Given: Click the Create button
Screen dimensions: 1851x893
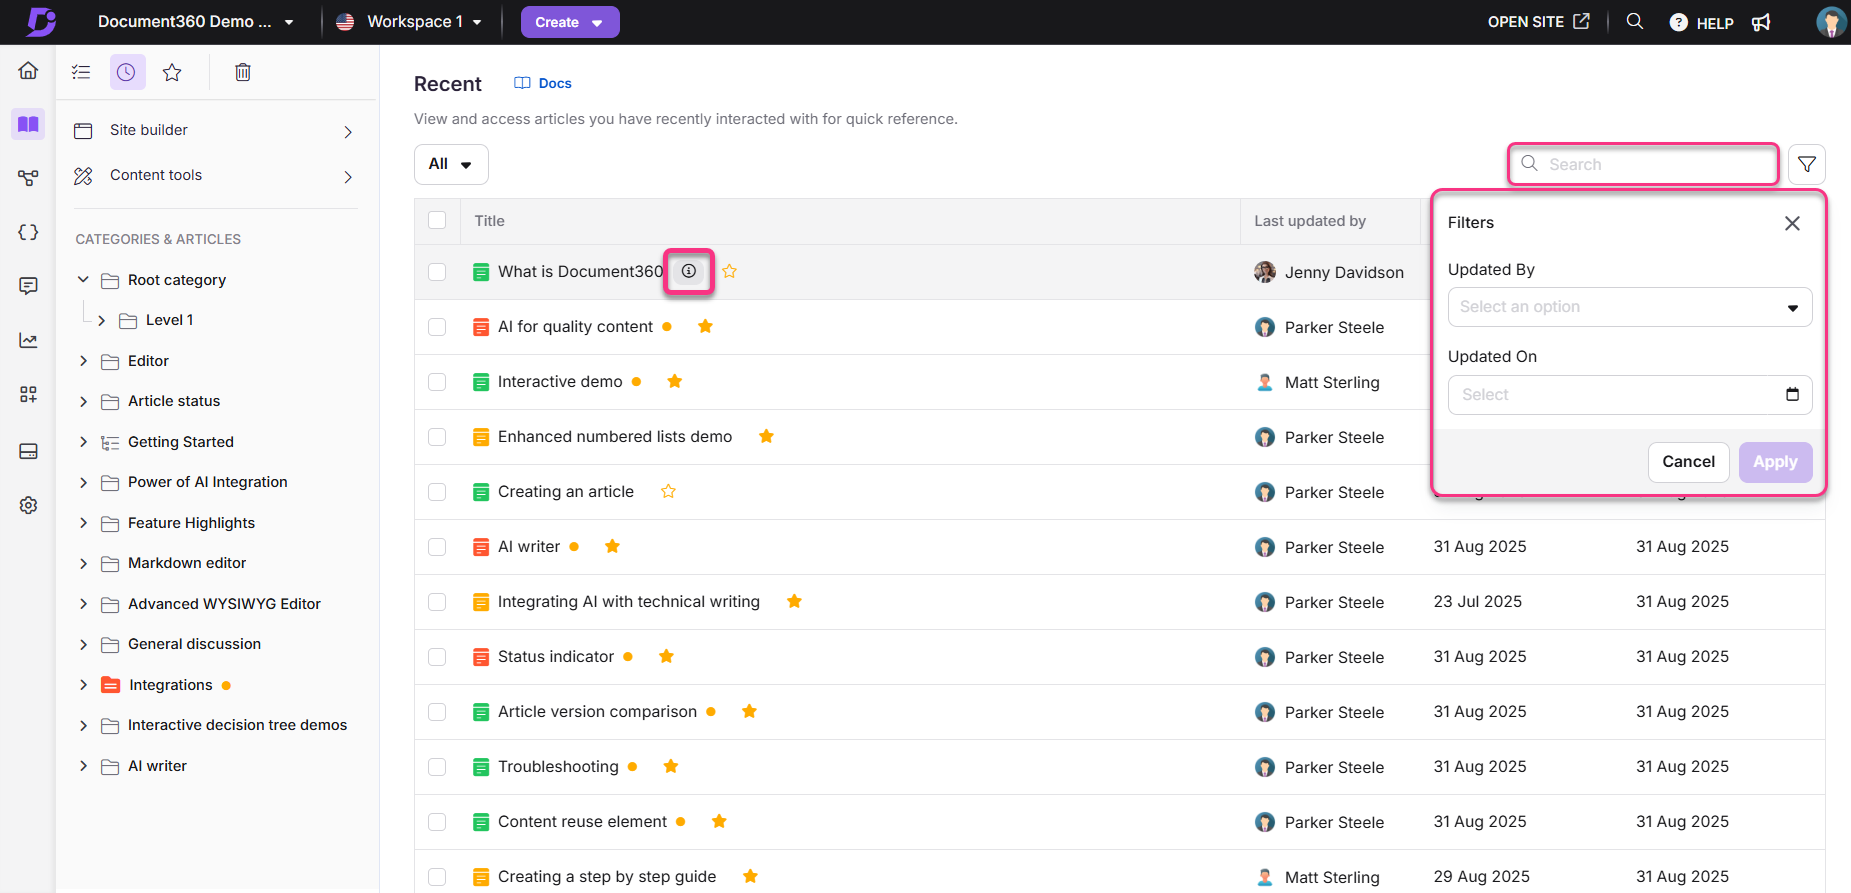Looking at the screenshot, I should point(570,22).
